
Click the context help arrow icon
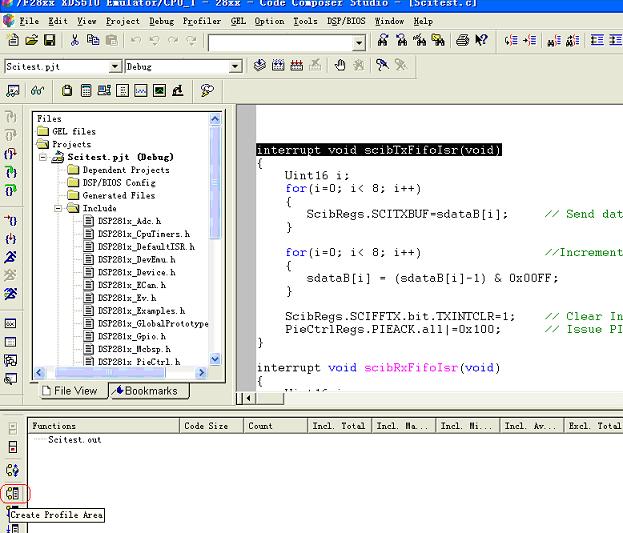(481, 41)
